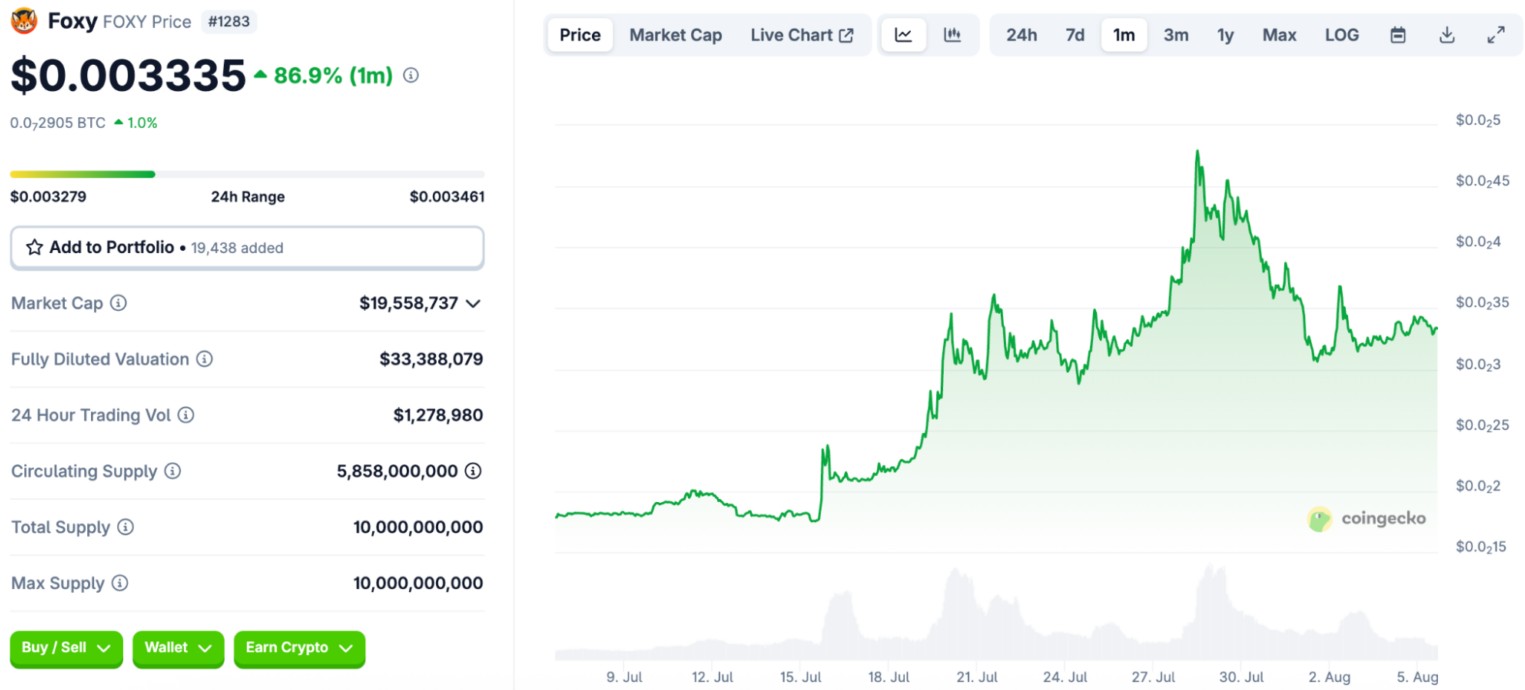Open the Live Chart link

[801, 35]
